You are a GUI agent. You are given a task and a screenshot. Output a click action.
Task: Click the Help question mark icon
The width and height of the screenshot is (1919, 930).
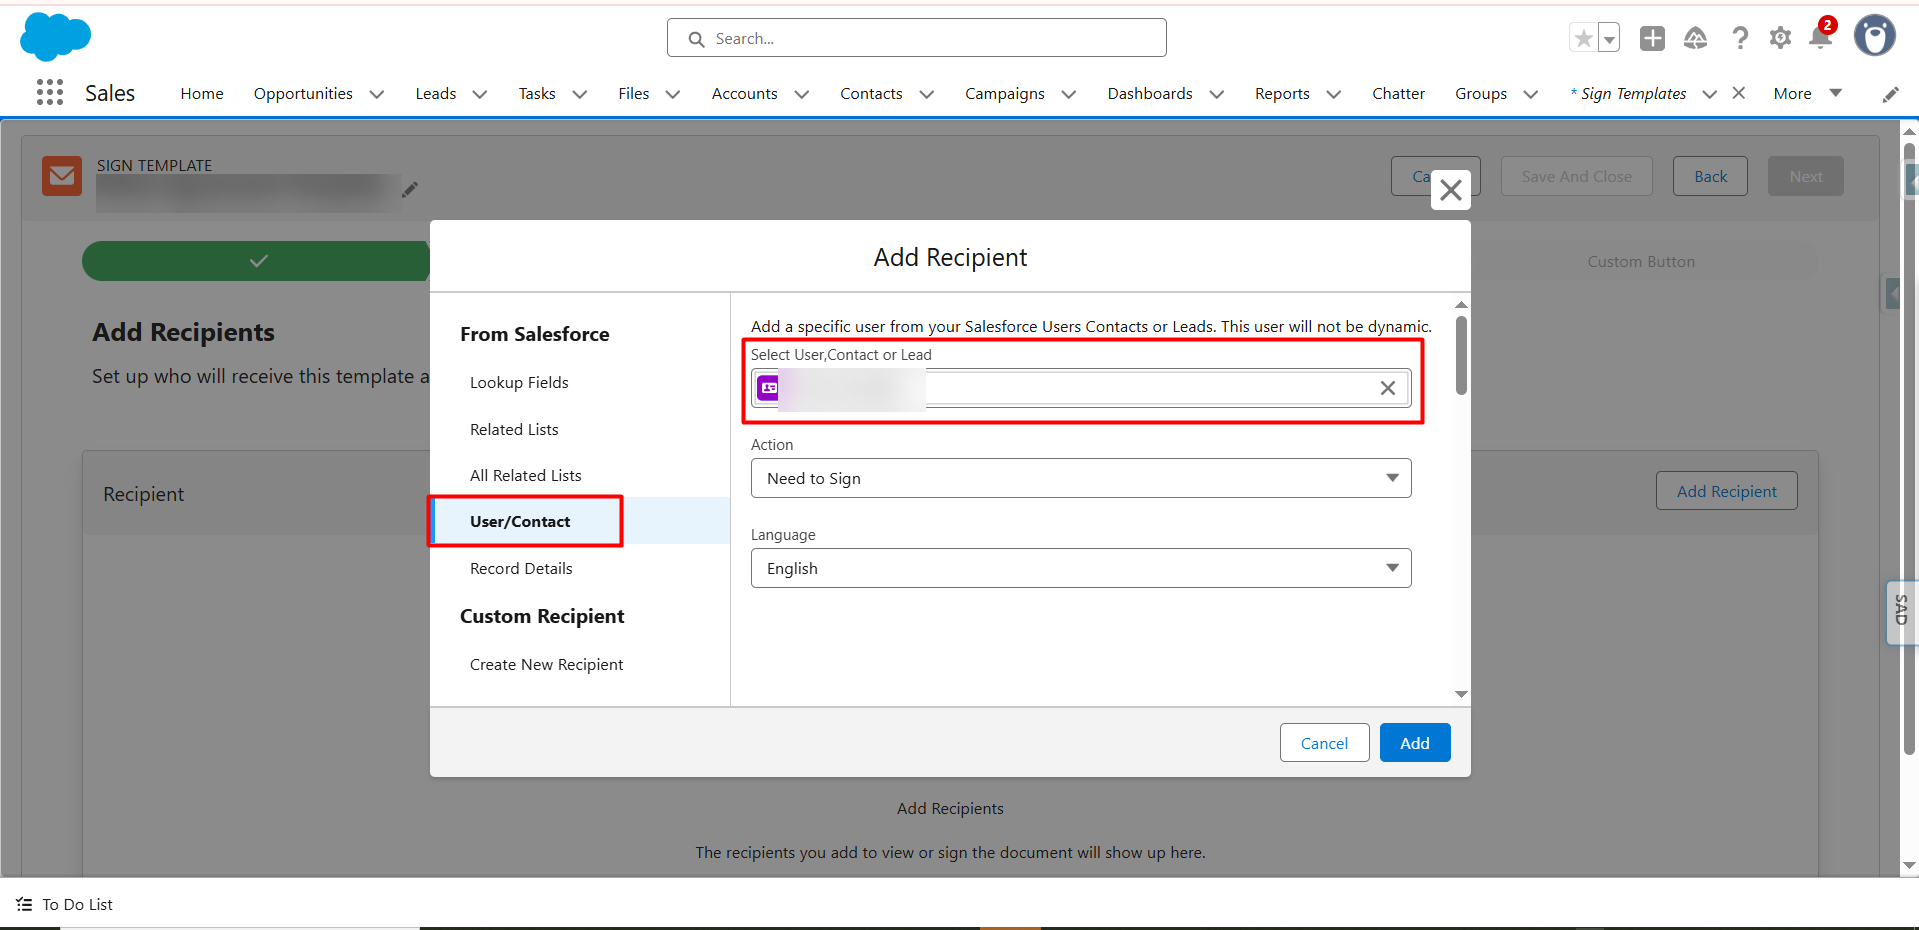coord(1740,38)
